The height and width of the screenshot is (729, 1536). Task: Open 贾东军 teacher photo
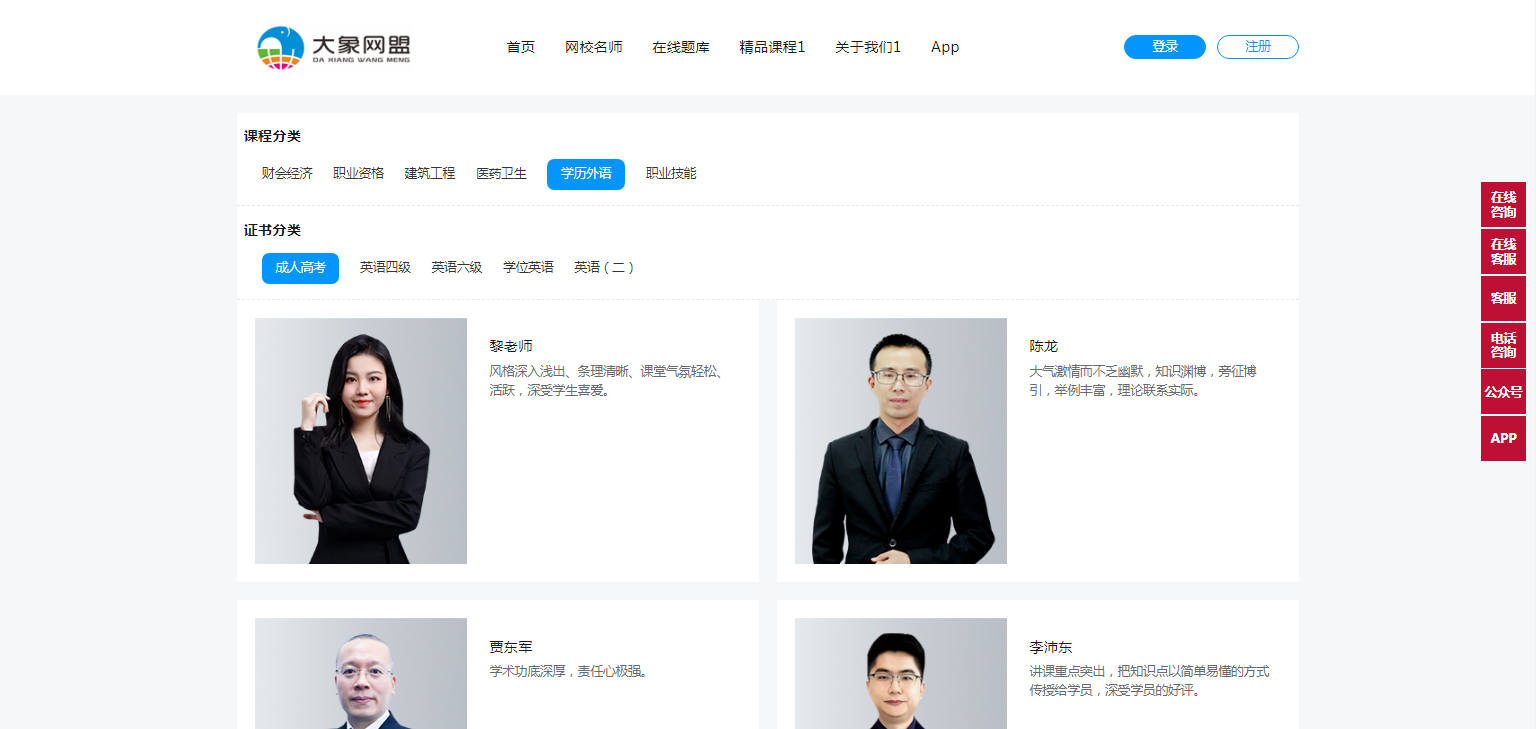click(x=361, y=673)
